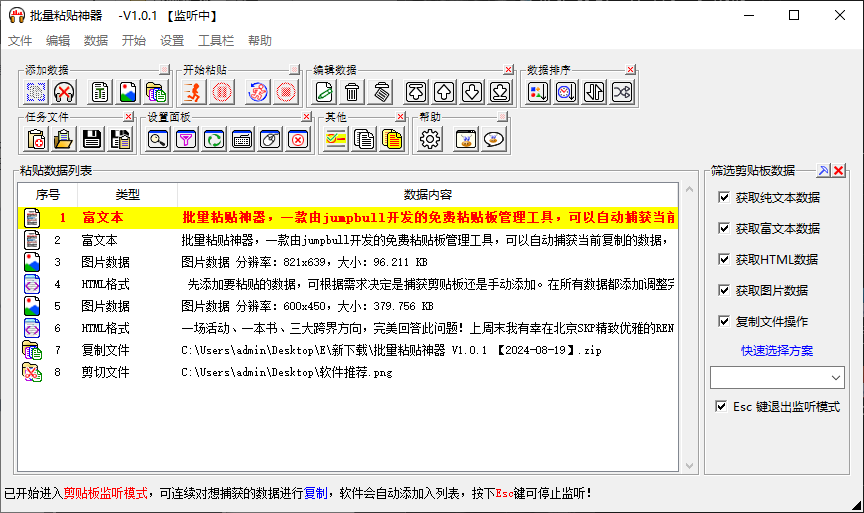Click the stop monitoring headphone icon
The height and width of the screenshot is (513, 864).
click(x=64, y=92)
